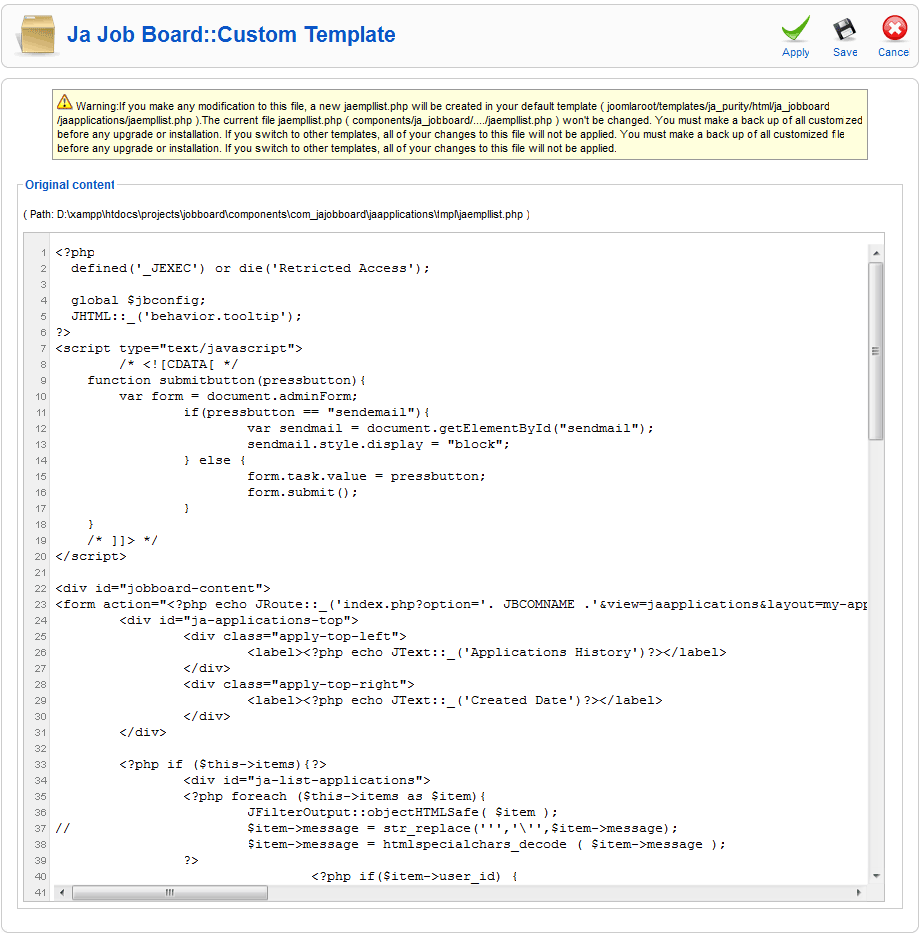Click 'var form = document.adminForm;' line
The width and height of the screenshot is (921, 937).
238,396
